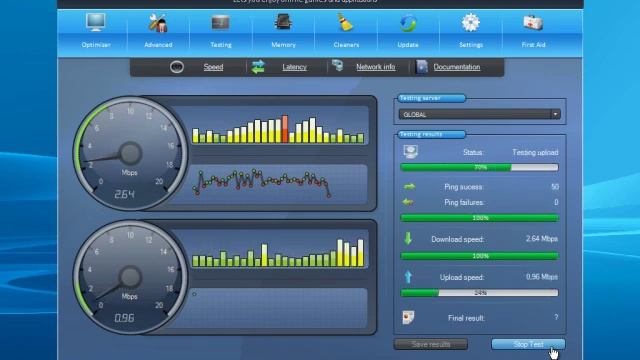Click the Final result document icon
Viewport: 640px width, 360px height.
click(x=408, y=317)
